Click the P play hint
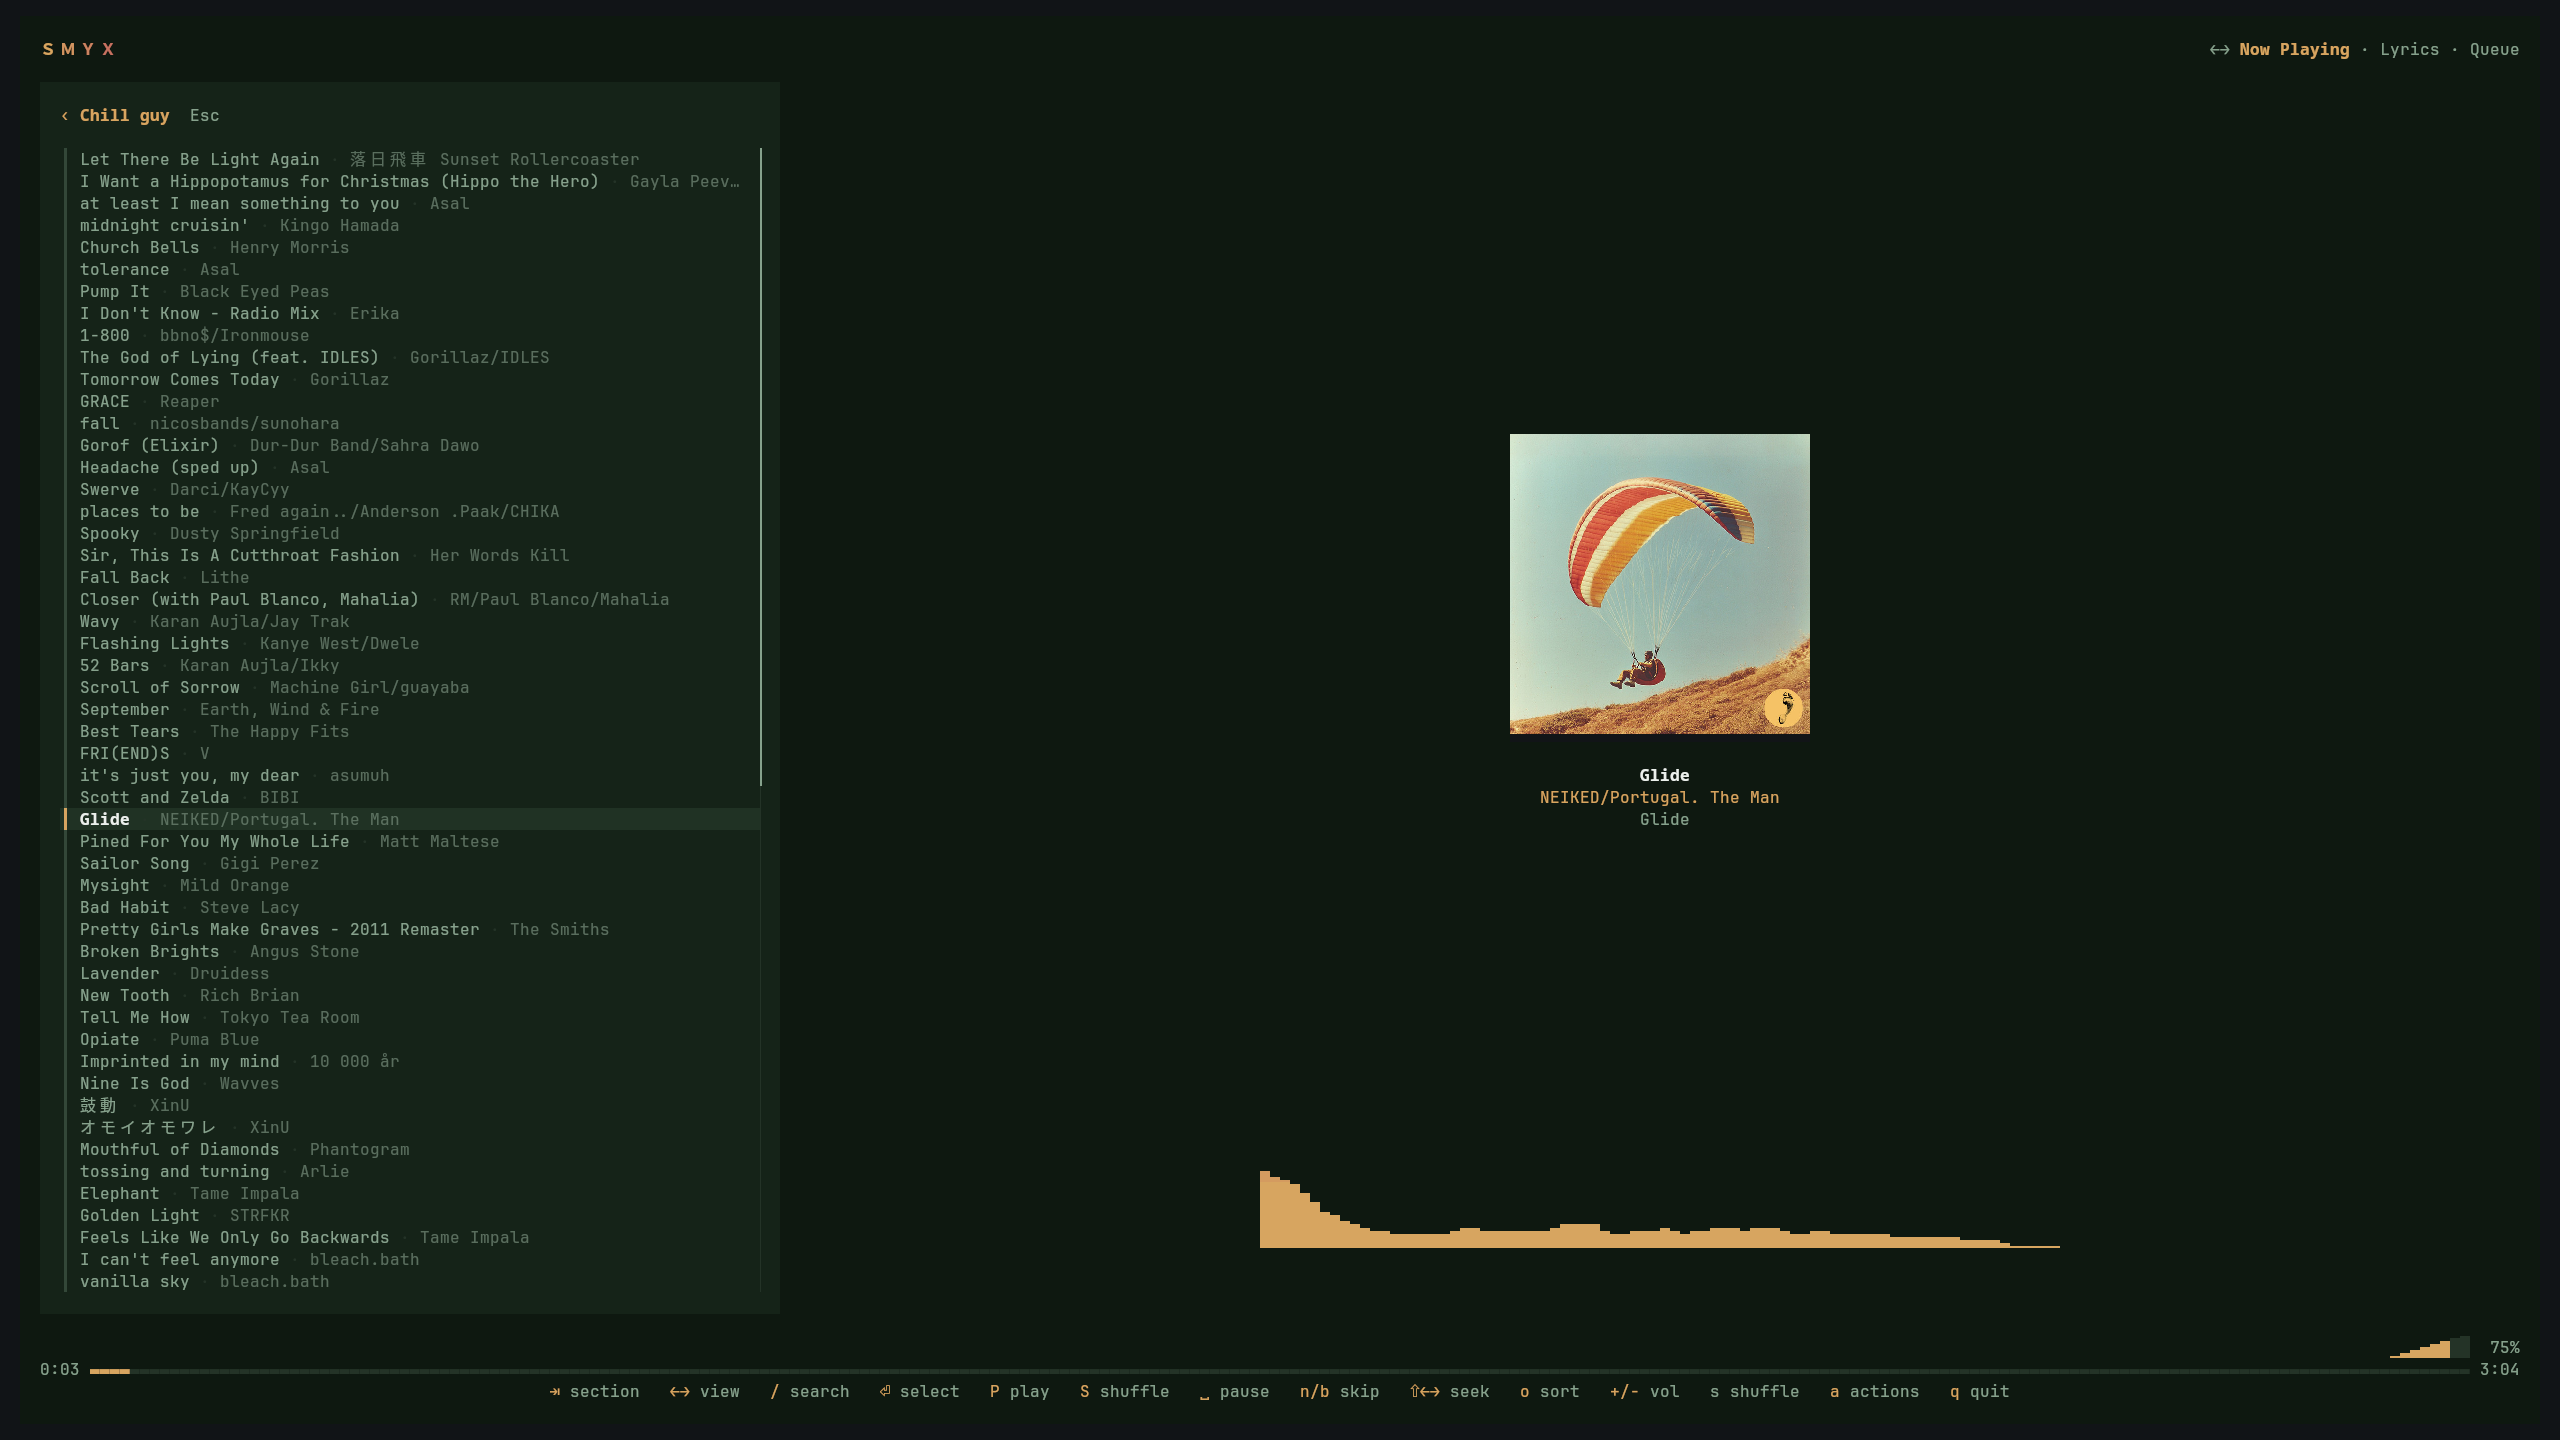Viewport: 2560px width, 1440px height. pyautogui.click(x=1019, y=1392)
